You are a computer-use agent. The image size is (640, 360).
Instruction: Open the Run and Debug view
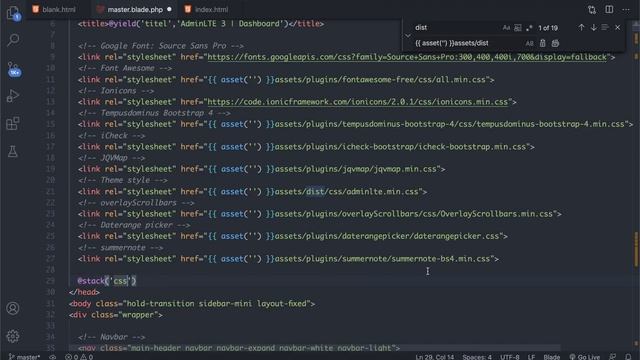[13, 96]
